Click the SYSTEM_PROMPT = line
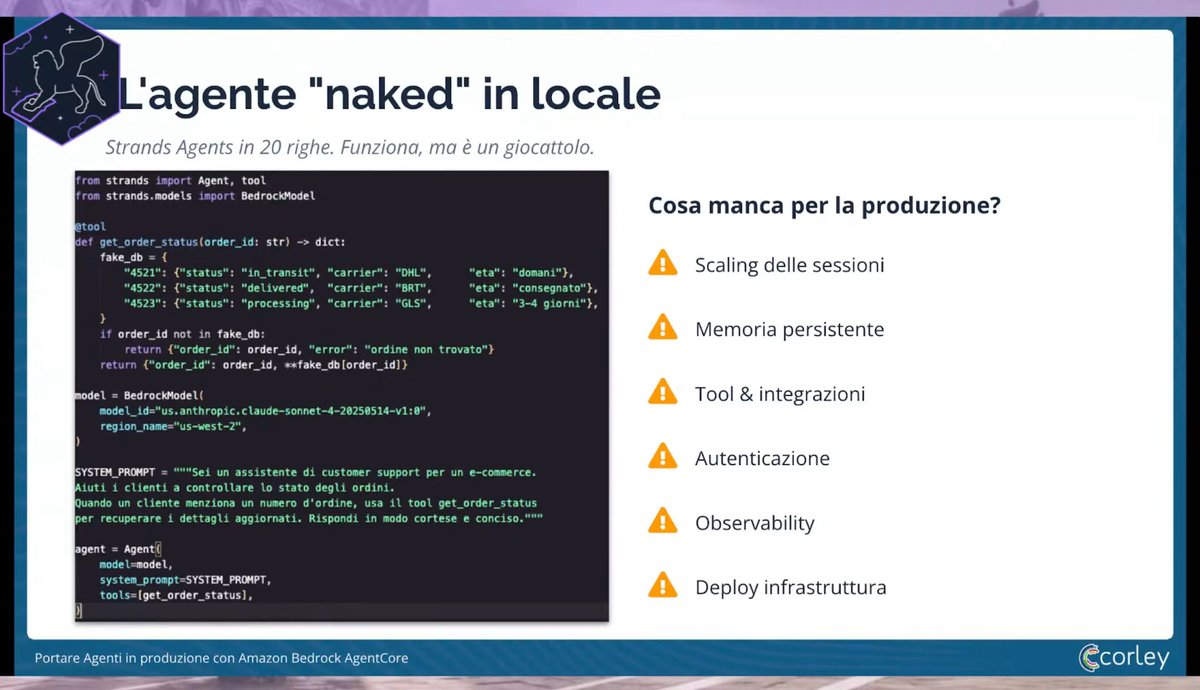1200x690 pixels. point(306,472)
